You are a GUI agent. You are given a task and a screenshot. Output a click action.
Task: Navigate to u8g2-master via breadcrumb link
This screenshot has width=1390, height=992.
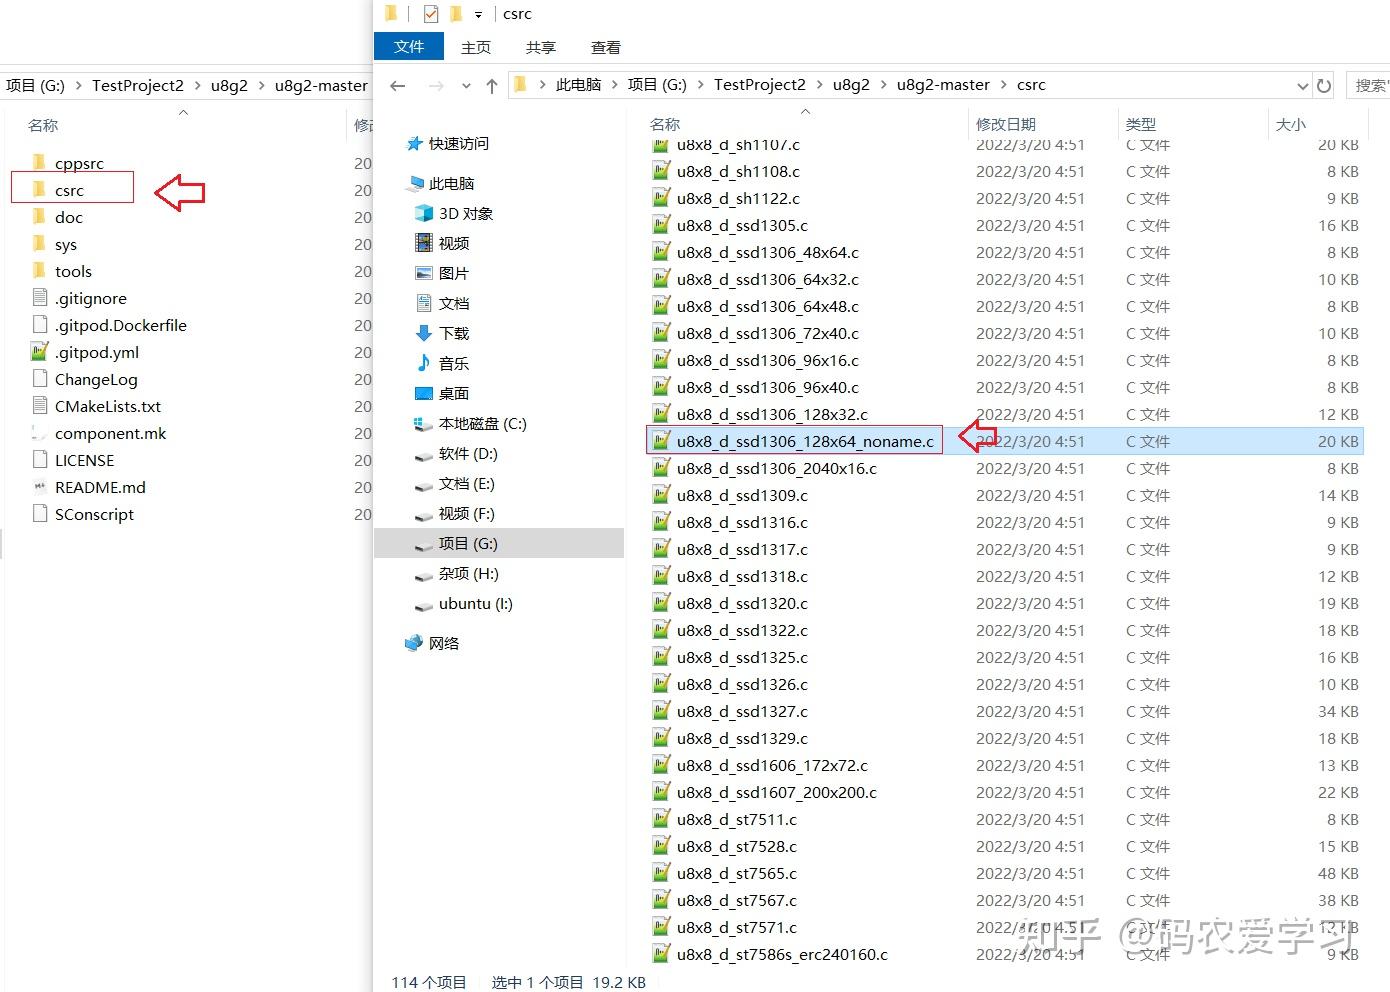(943, 84)
